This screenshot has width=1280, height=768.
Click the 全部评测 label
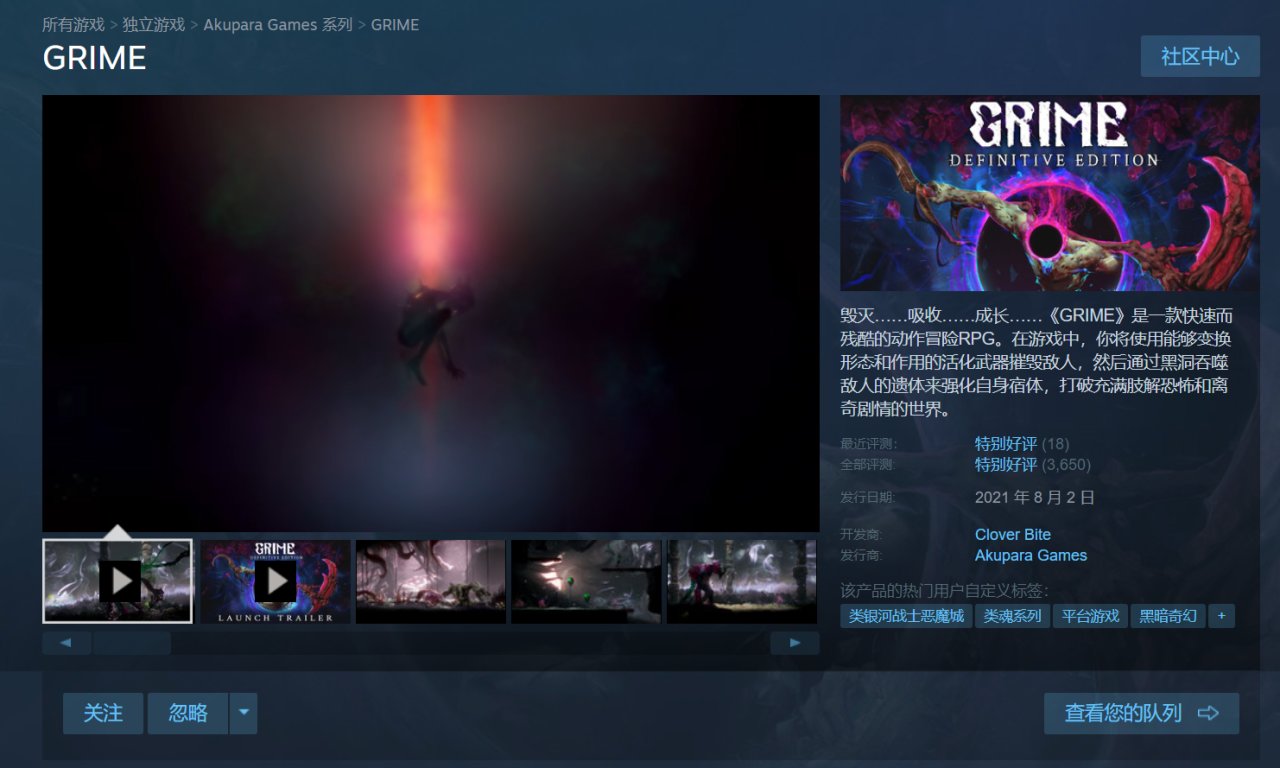(x=868, y=465)
